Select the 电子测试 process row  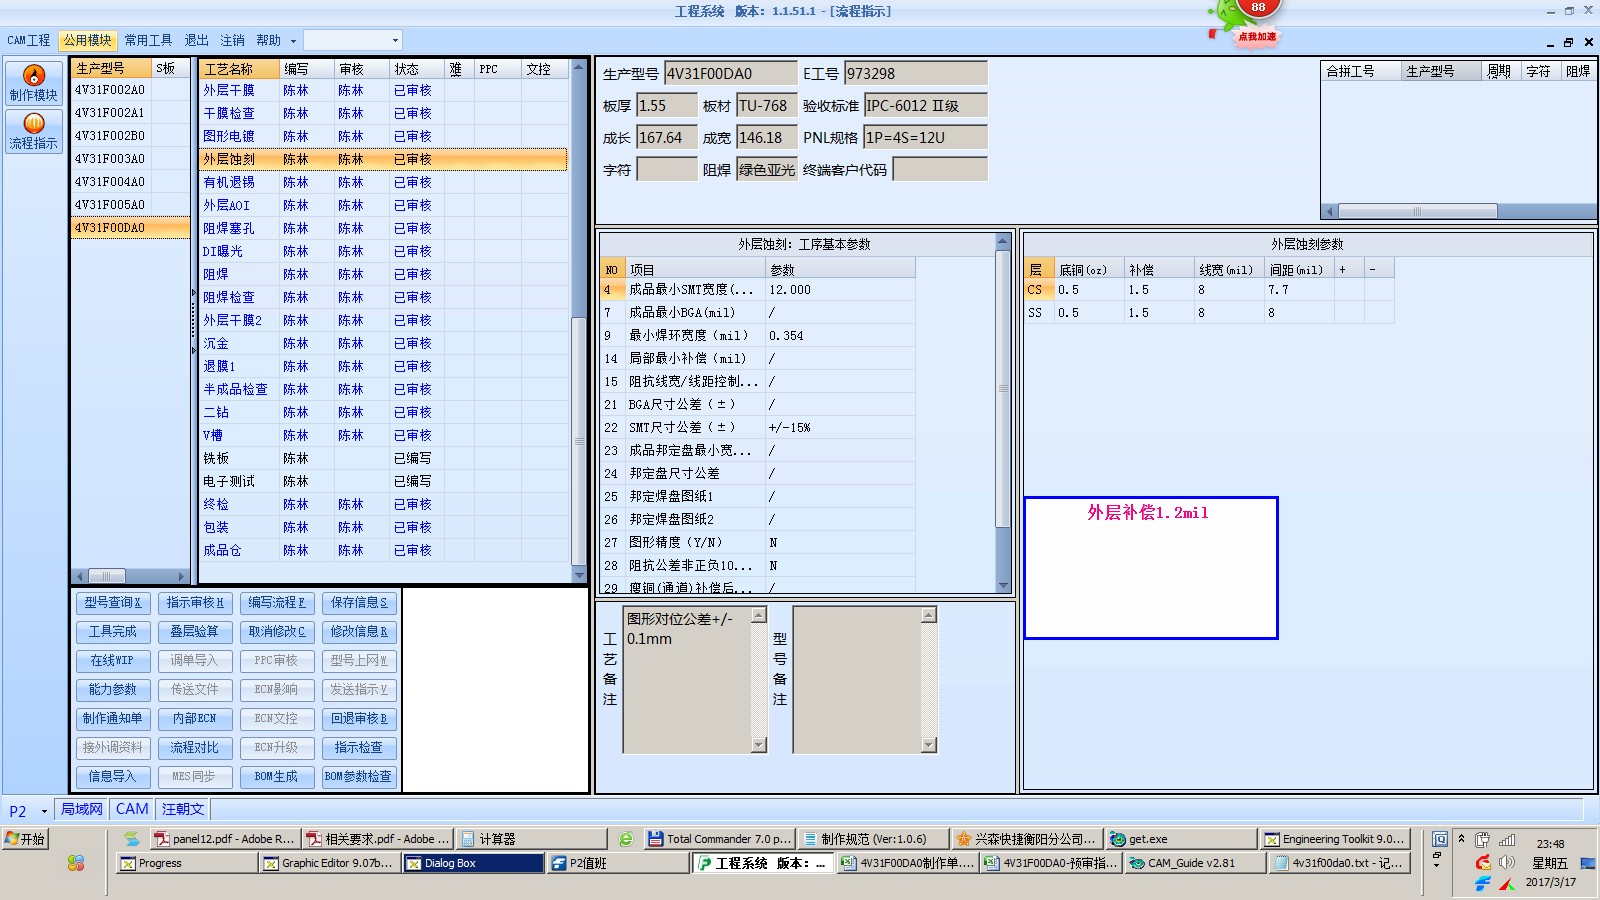[x=385, y=482]
